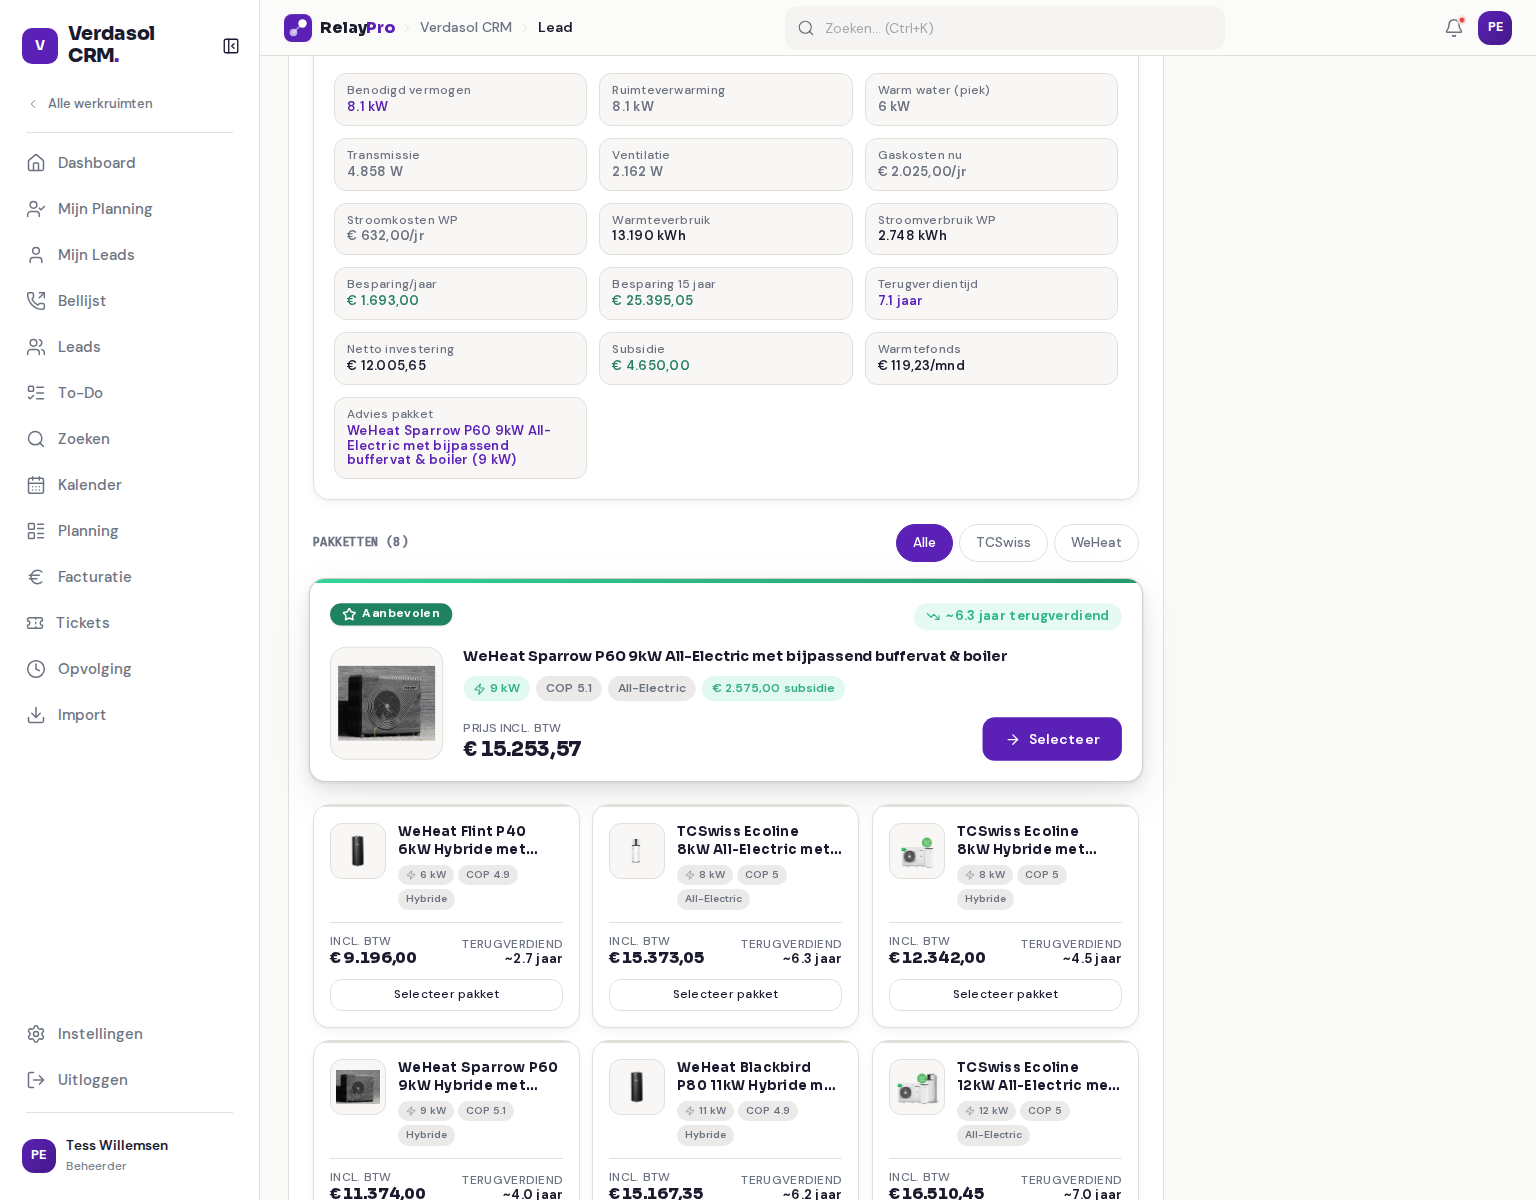Open the WeHeat Flint P40 thumbnail

point(358,851)
